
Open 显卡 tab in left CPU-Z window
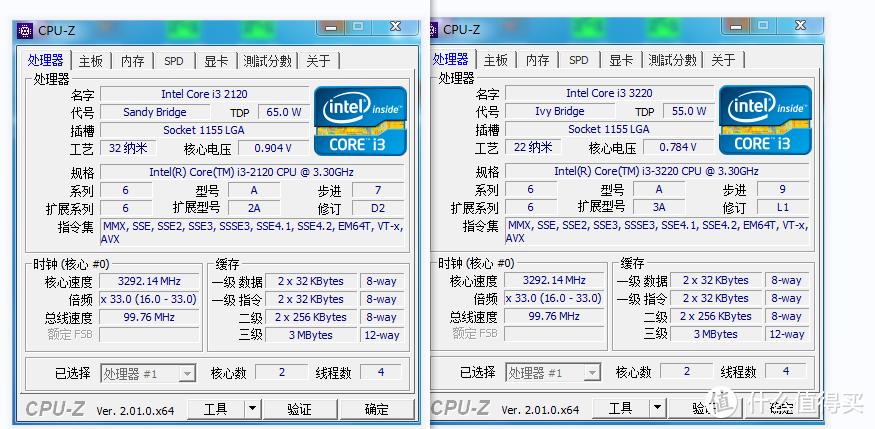216,61
